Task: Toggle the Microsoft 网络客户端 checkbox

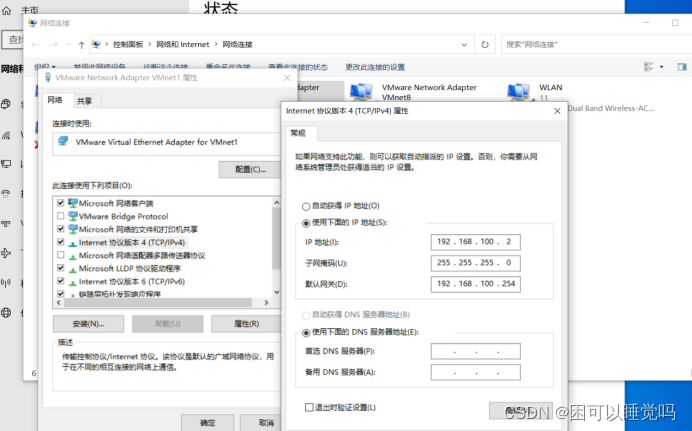Action: point(61,203)
